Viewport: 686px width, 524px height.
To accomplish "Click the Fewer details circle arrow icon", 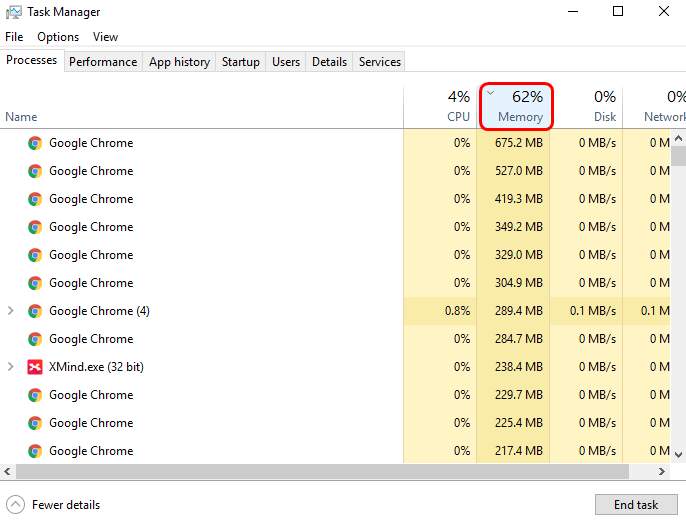I will [15, 505].
